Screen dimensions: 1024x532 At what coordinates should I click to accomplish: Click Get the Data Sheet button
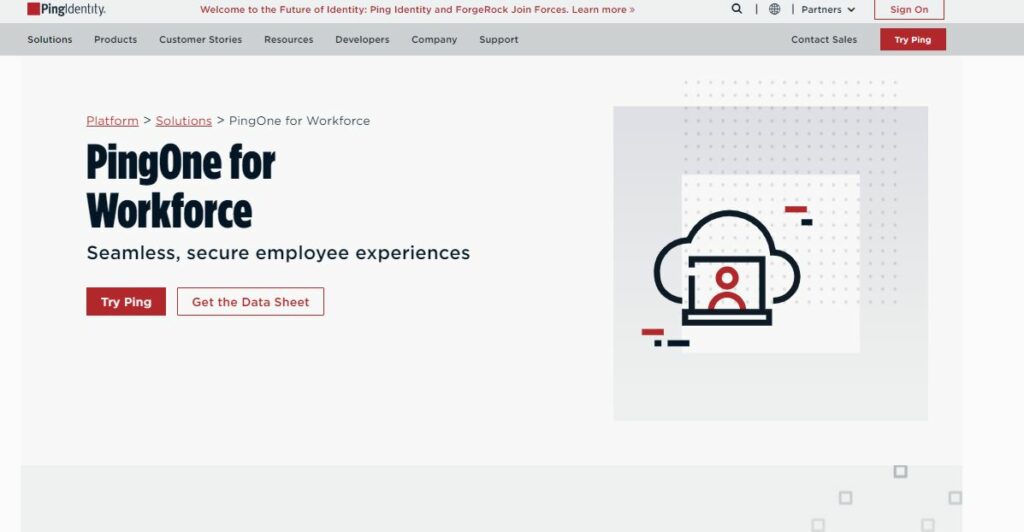251,302
